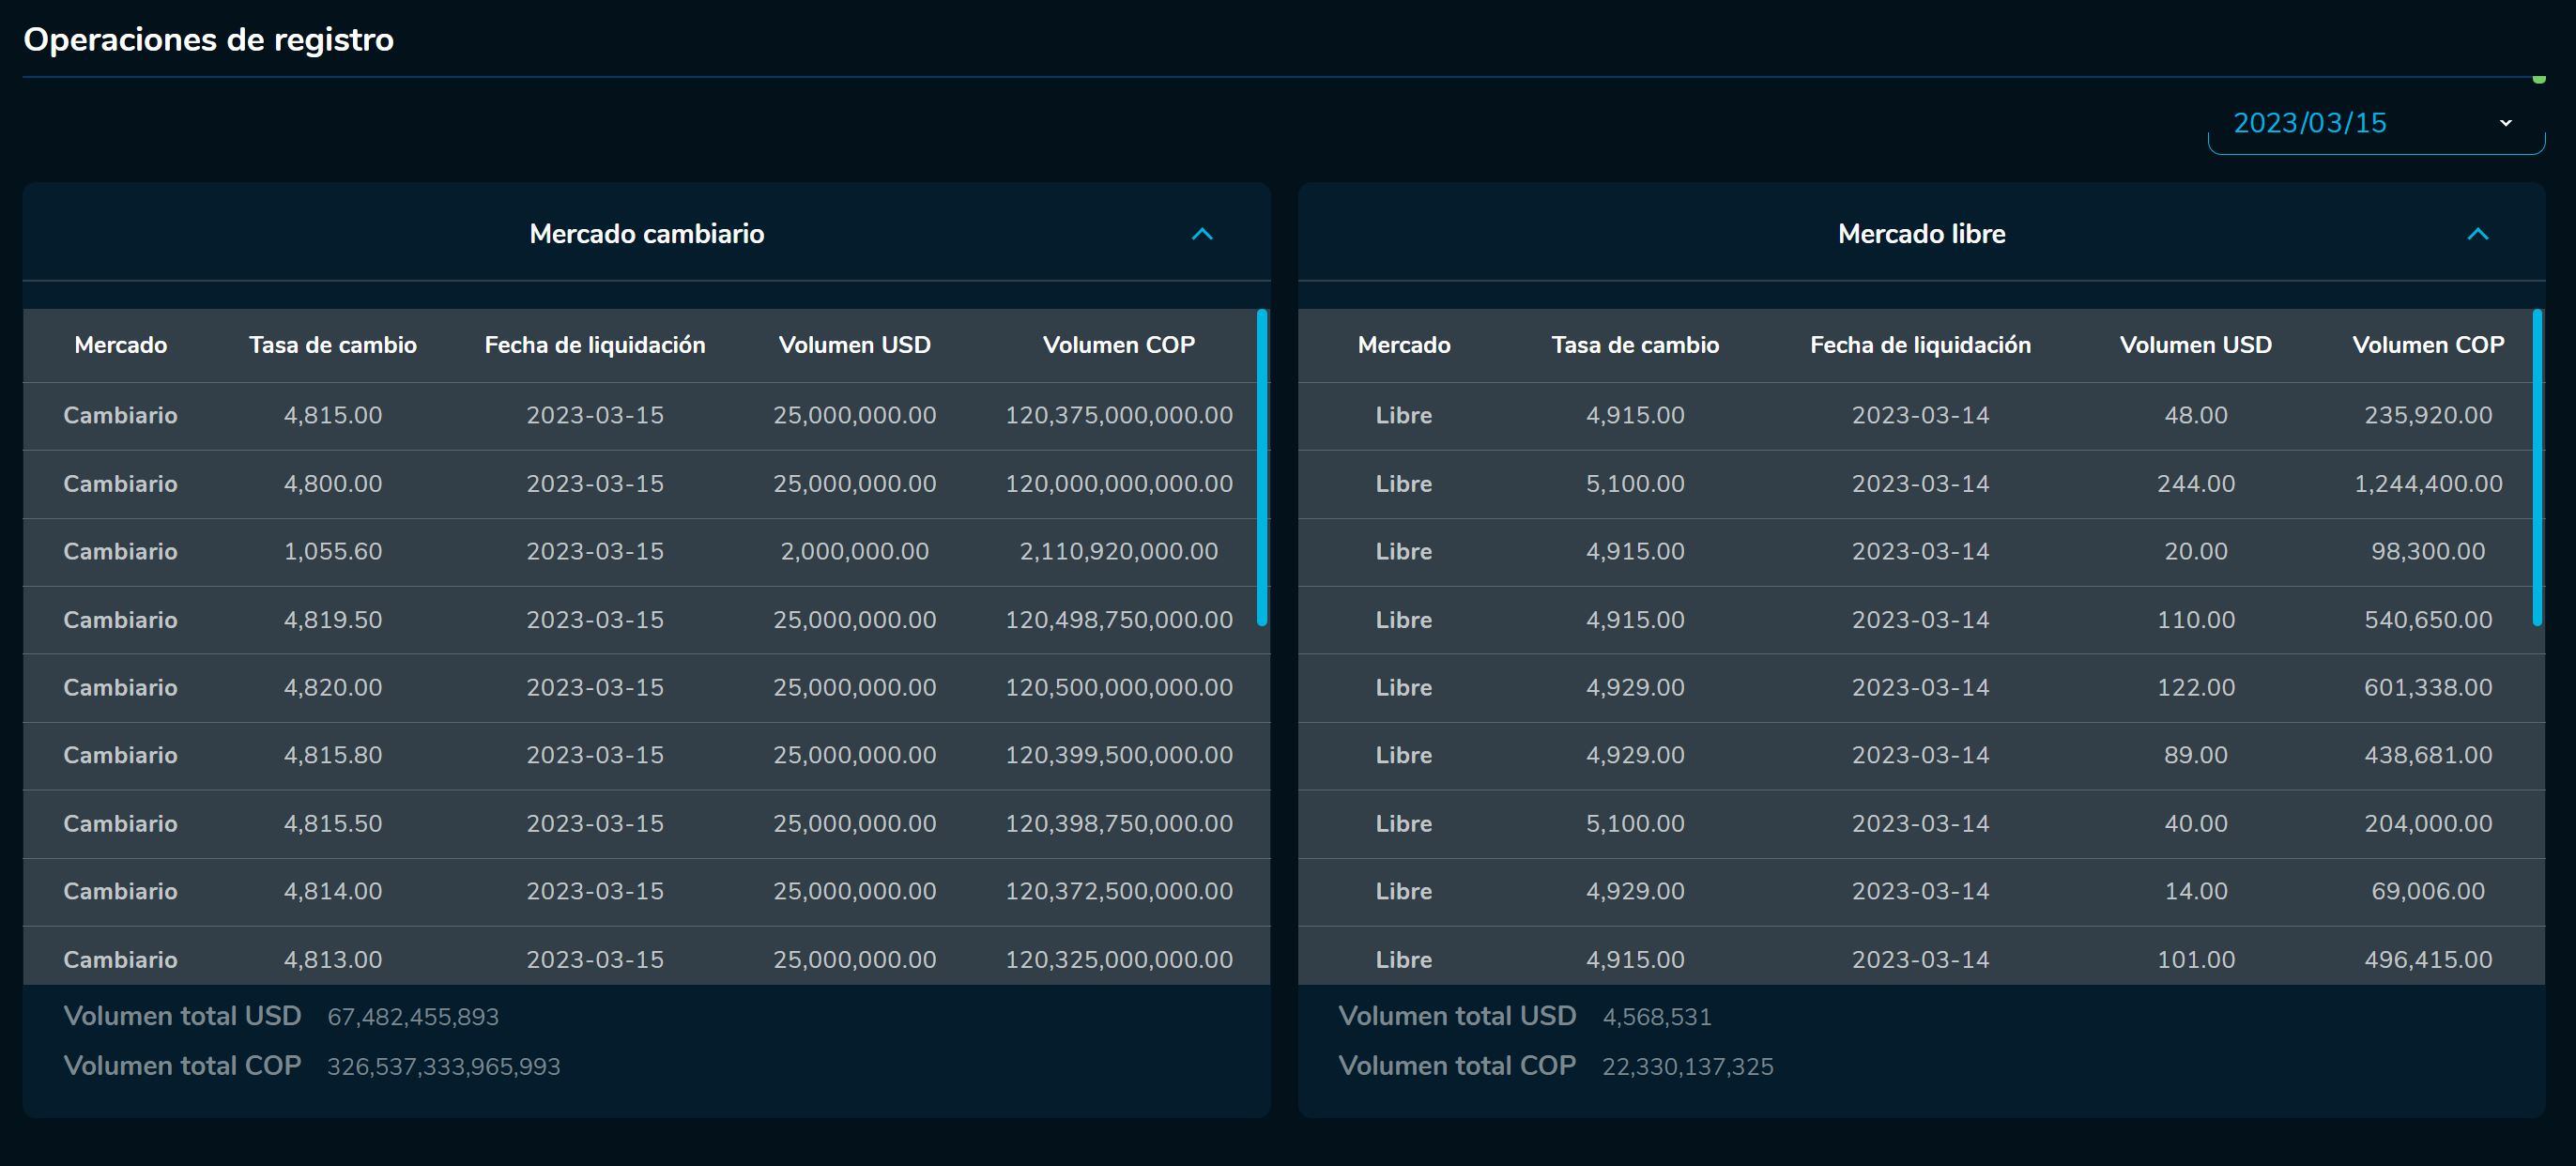Open the 2023/03/15 date dropdown
Image resolution: width=2576 pixels, height=1166 pixels.
tap(2310, 123)
